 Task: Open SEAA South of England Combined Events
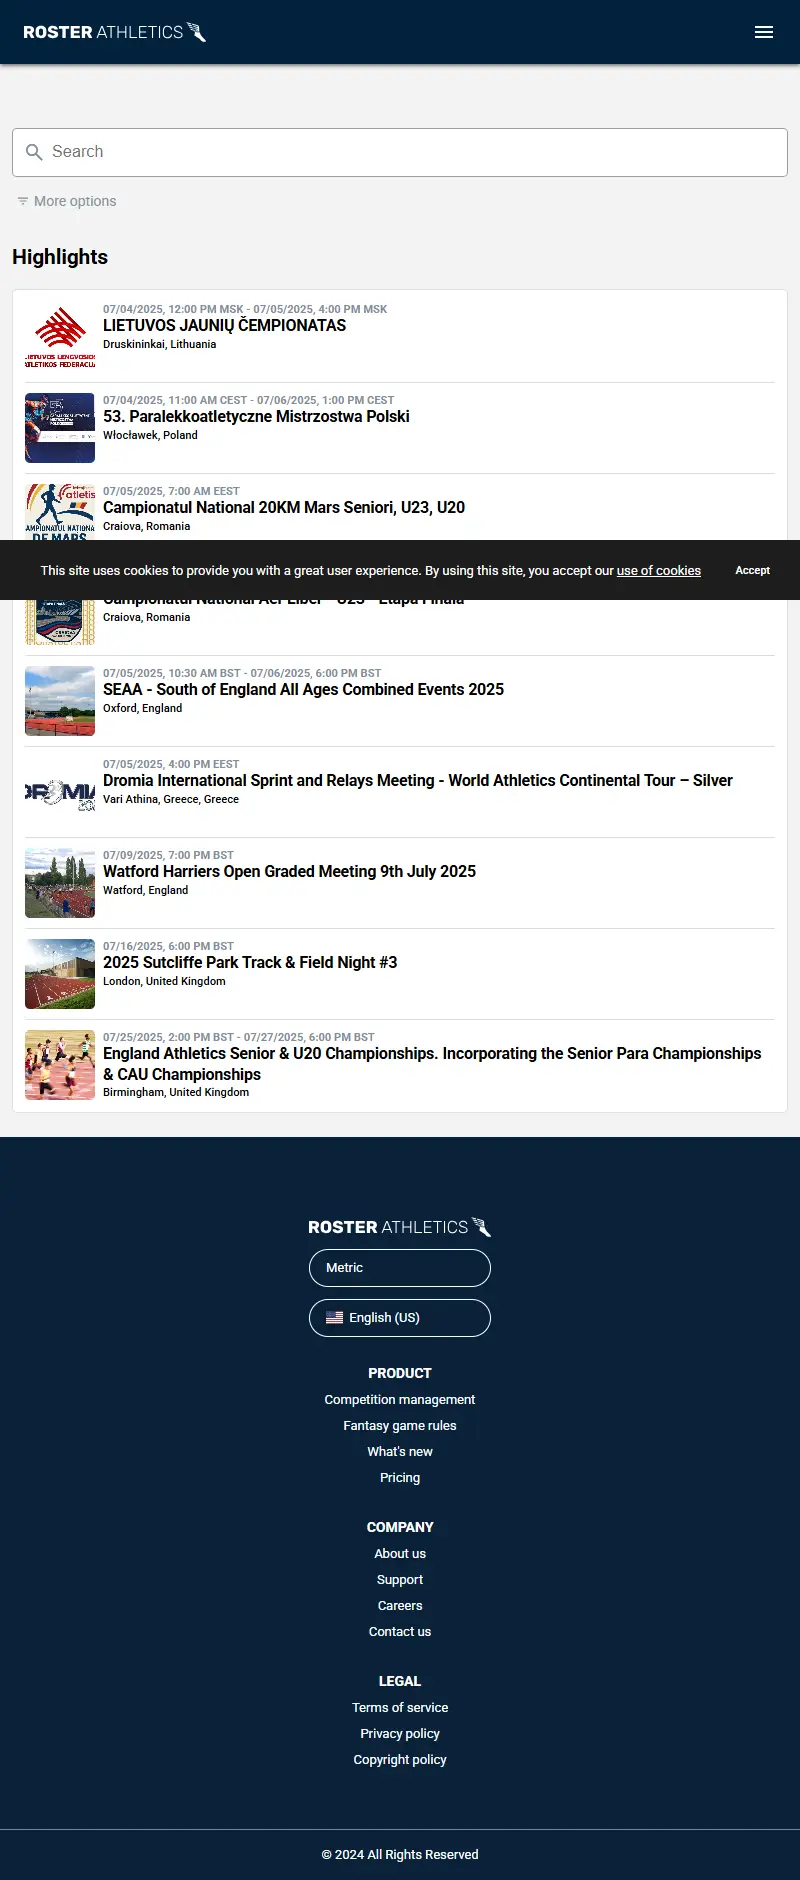click(x=303, y=690)
